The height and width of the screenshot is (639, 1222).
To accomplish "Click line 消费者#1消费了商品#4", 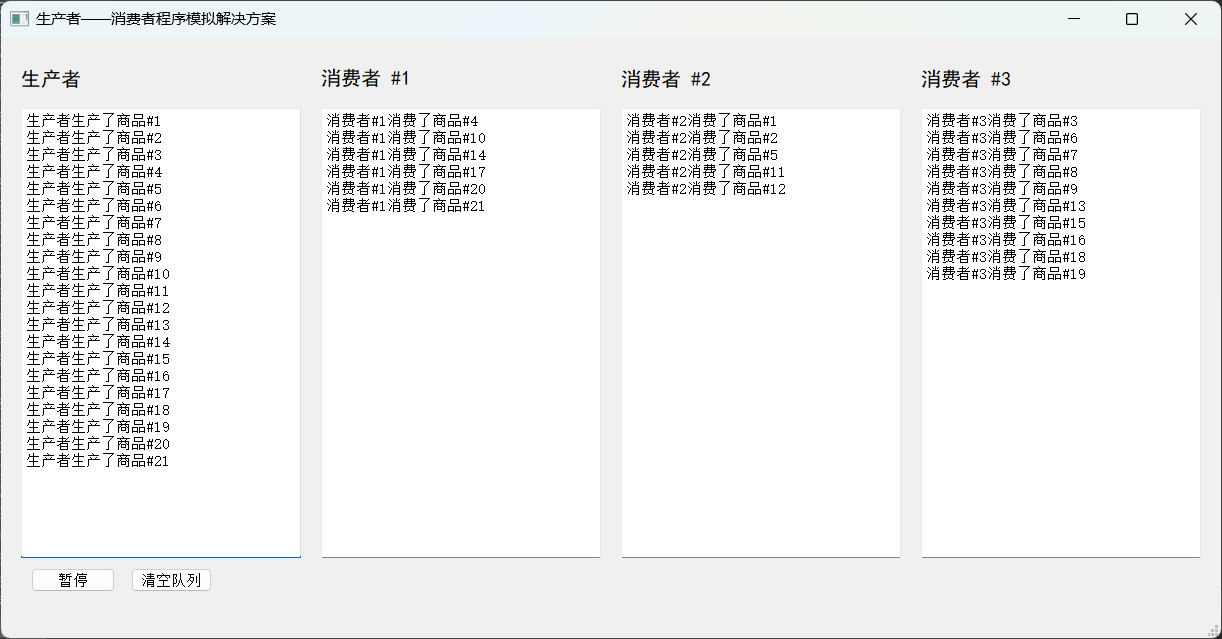I will tap(402, 121).
